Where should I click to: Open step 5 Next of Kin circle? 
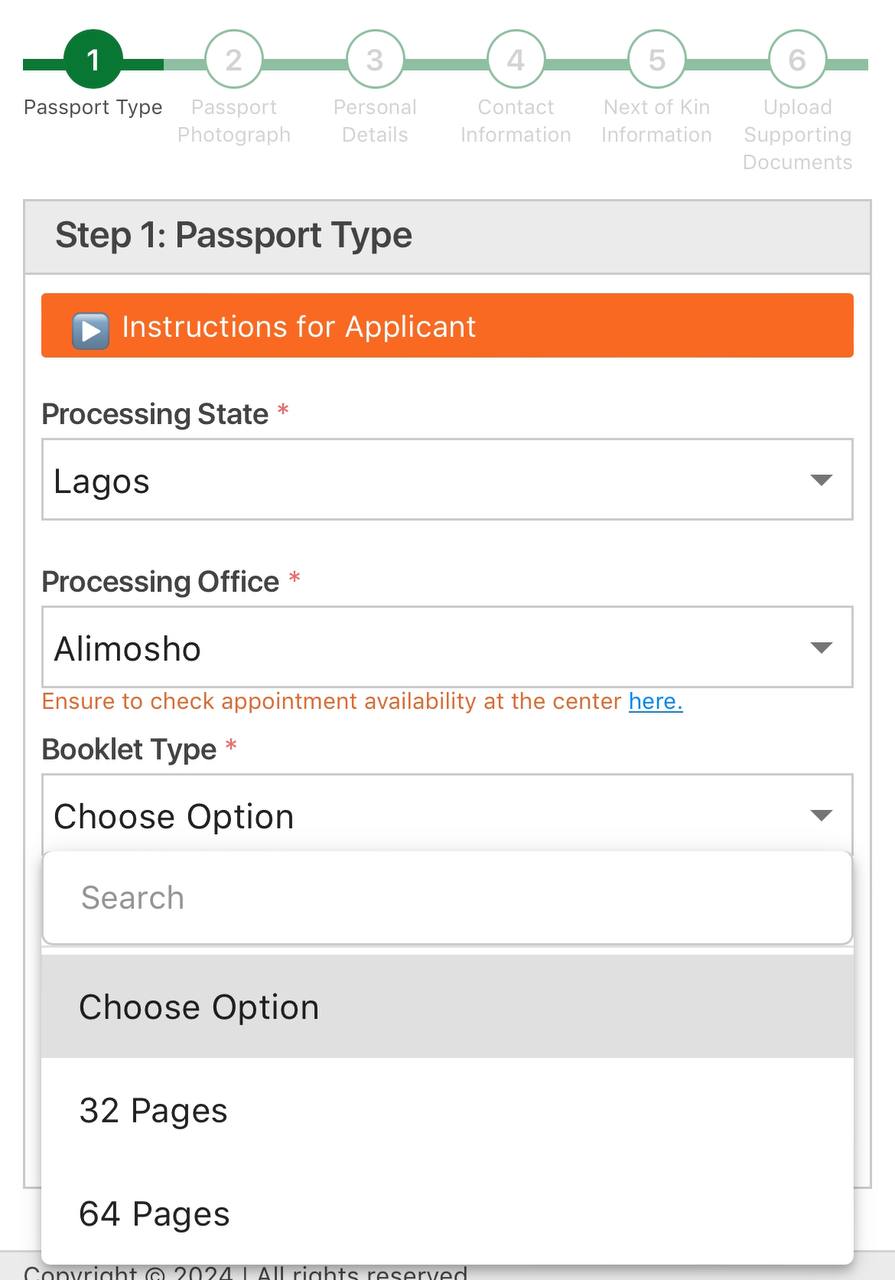pyautogui.click(x=657, y=60)
